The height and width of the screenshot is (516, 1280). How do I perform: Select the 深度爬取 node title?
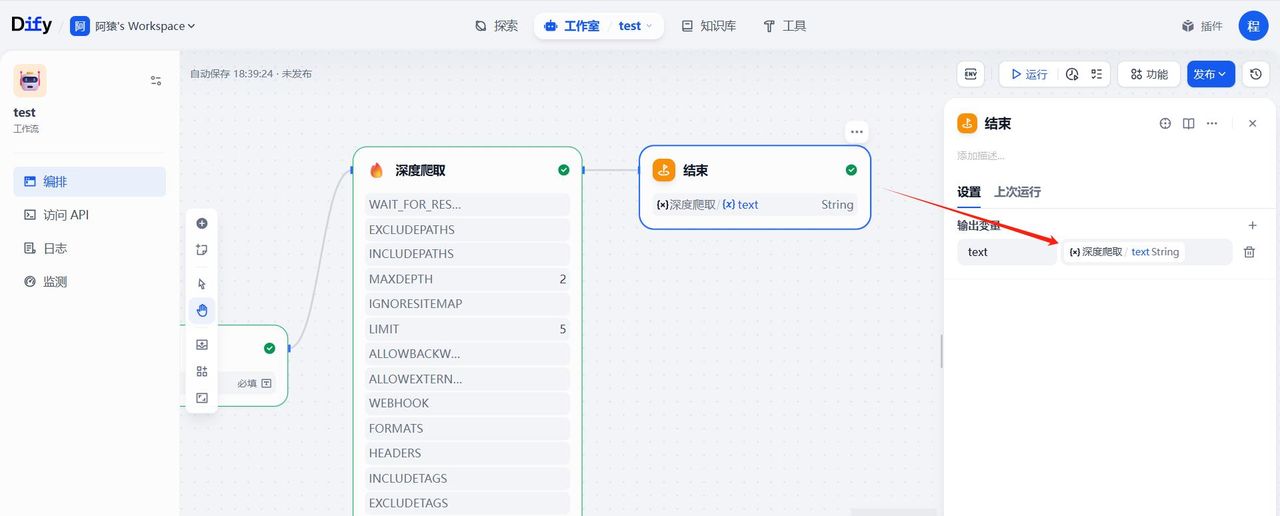click(x=420, y=170)
